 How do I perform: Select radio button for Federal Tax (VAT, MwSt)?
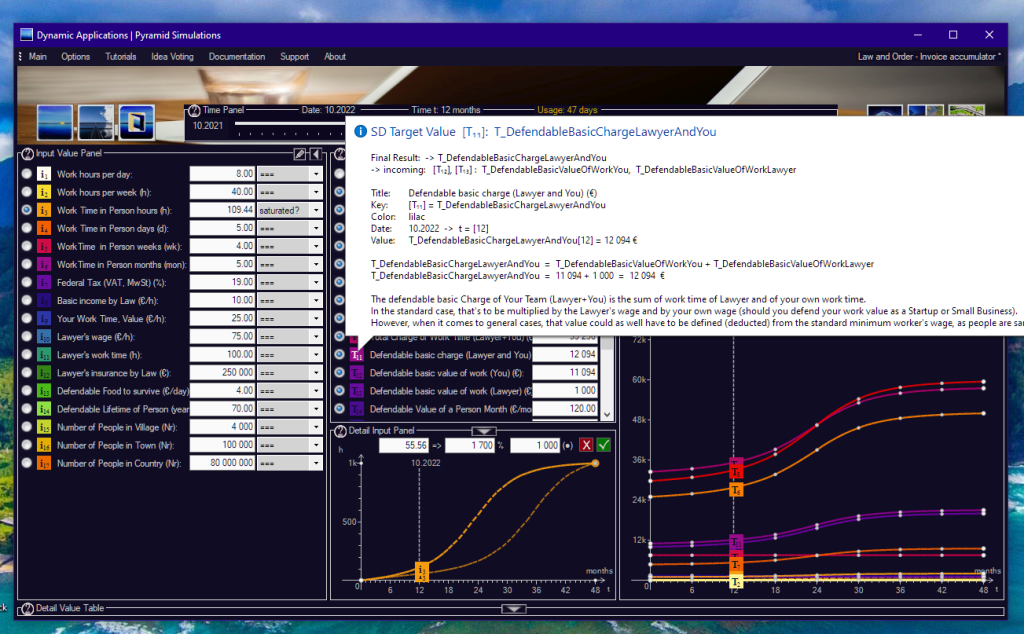point(27,282)
